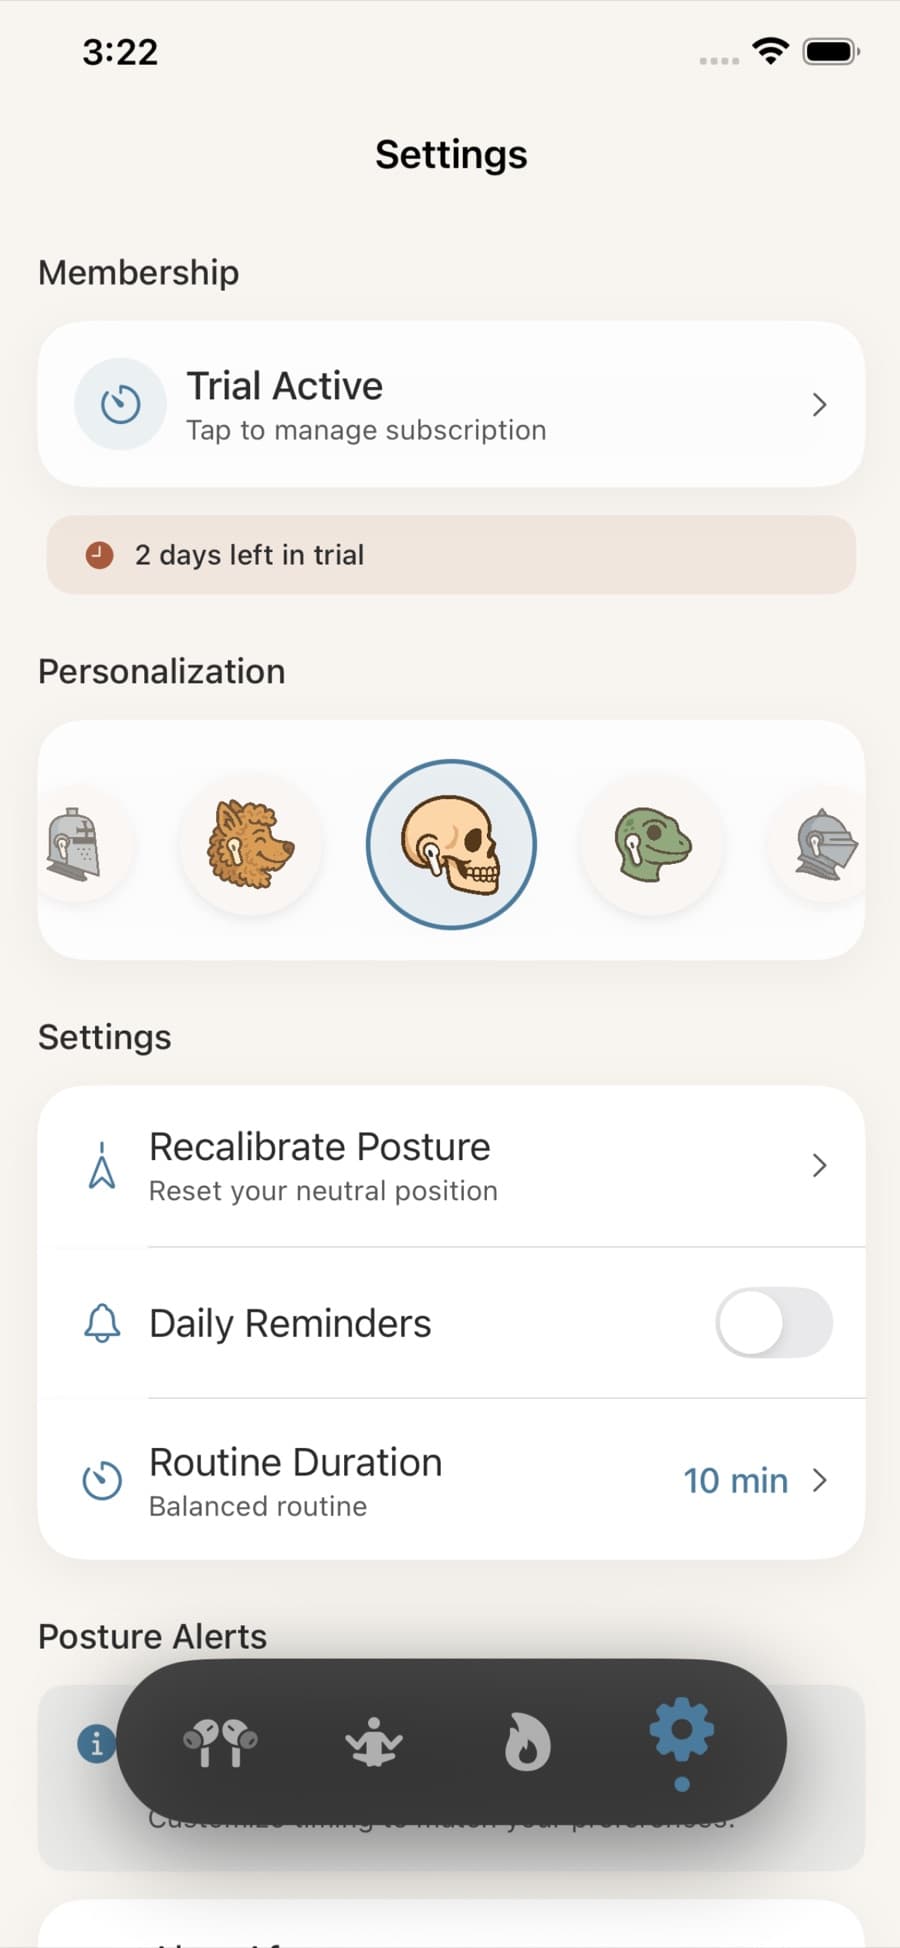Tap the info icon under Posture Alerts
This screenshot has width=900, height=1948.
96,1745
